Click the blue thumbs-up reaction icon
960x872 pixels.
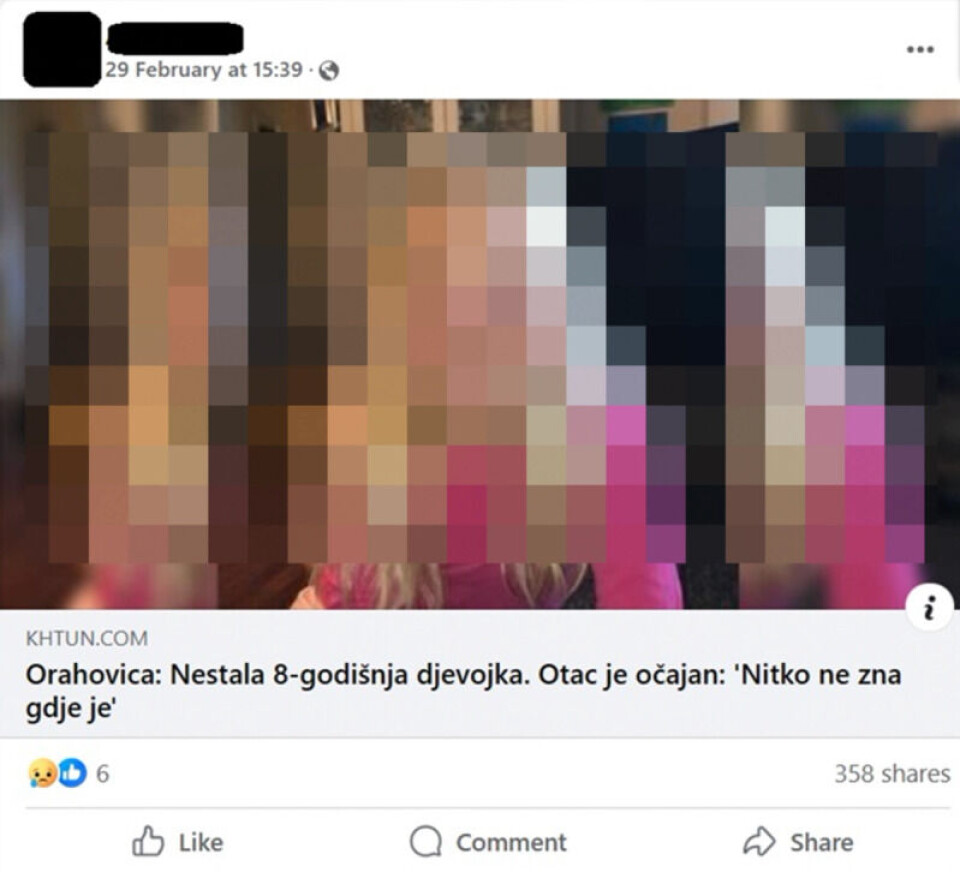click(72, 773)
